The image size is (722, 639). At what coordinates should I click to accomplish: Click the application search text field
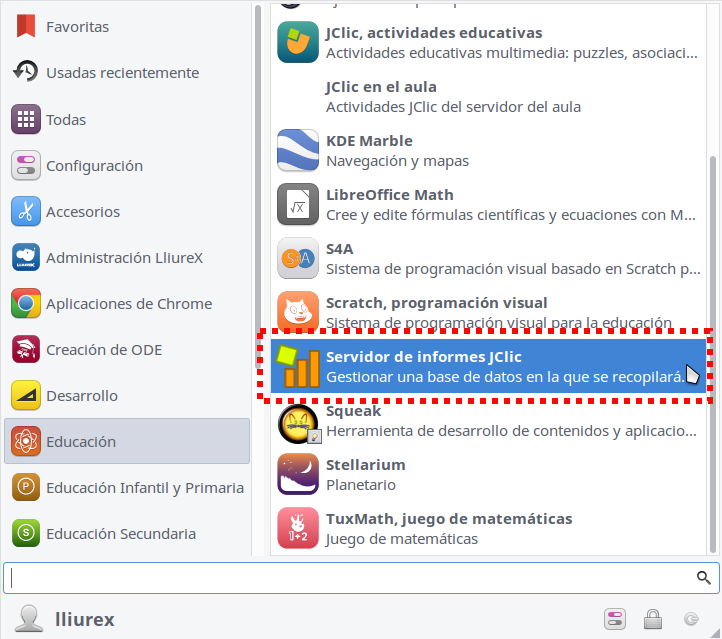tap(350, 578)
